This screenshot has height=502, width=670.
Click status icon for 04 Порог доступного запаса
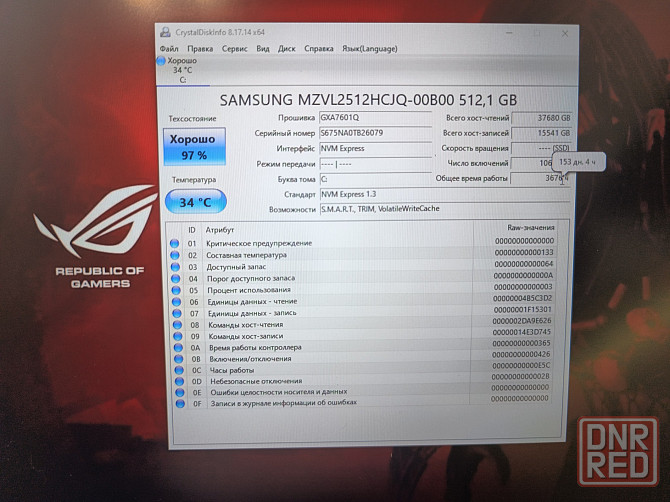click(176, 279)
